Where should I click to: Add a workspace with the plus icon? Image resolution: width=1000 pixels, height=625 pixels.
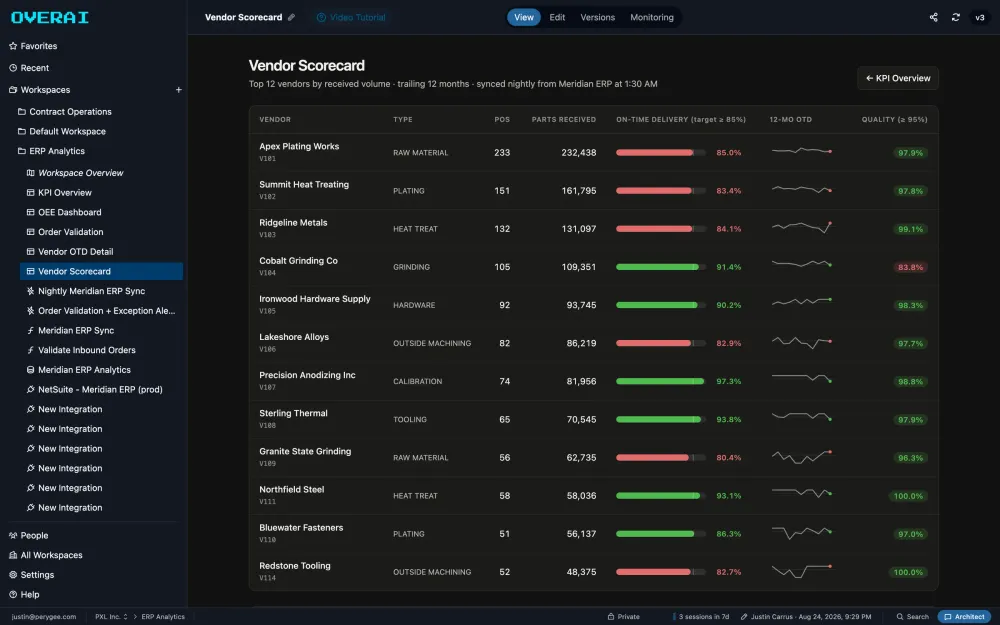pos(179,90)
